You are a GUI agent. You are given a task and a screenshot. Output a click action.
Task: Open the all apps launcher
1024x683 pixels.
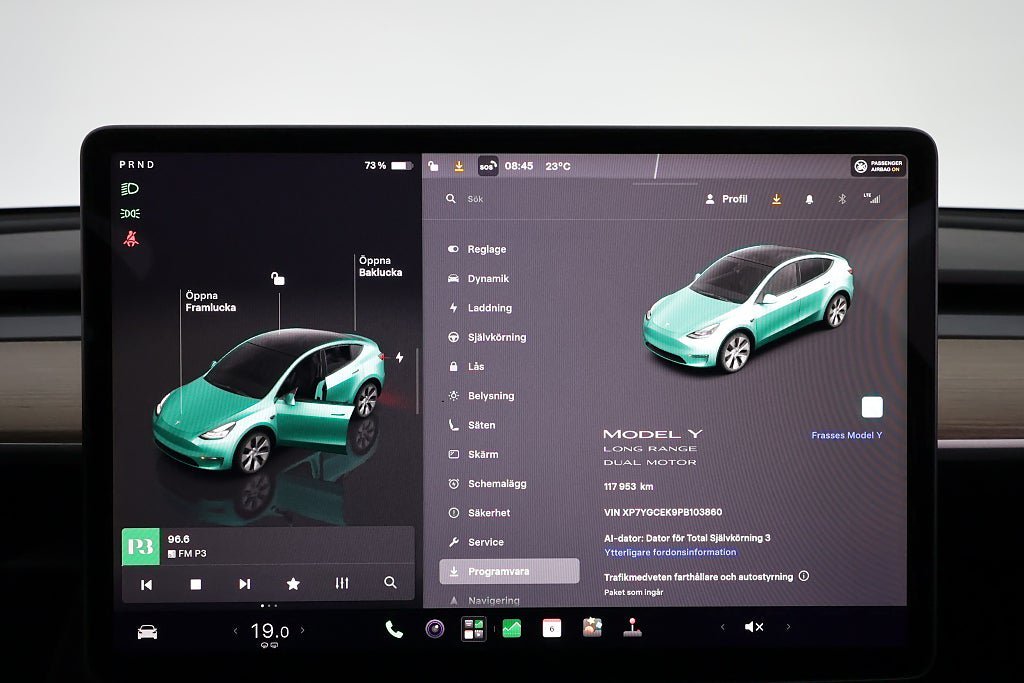coord(473,629)
